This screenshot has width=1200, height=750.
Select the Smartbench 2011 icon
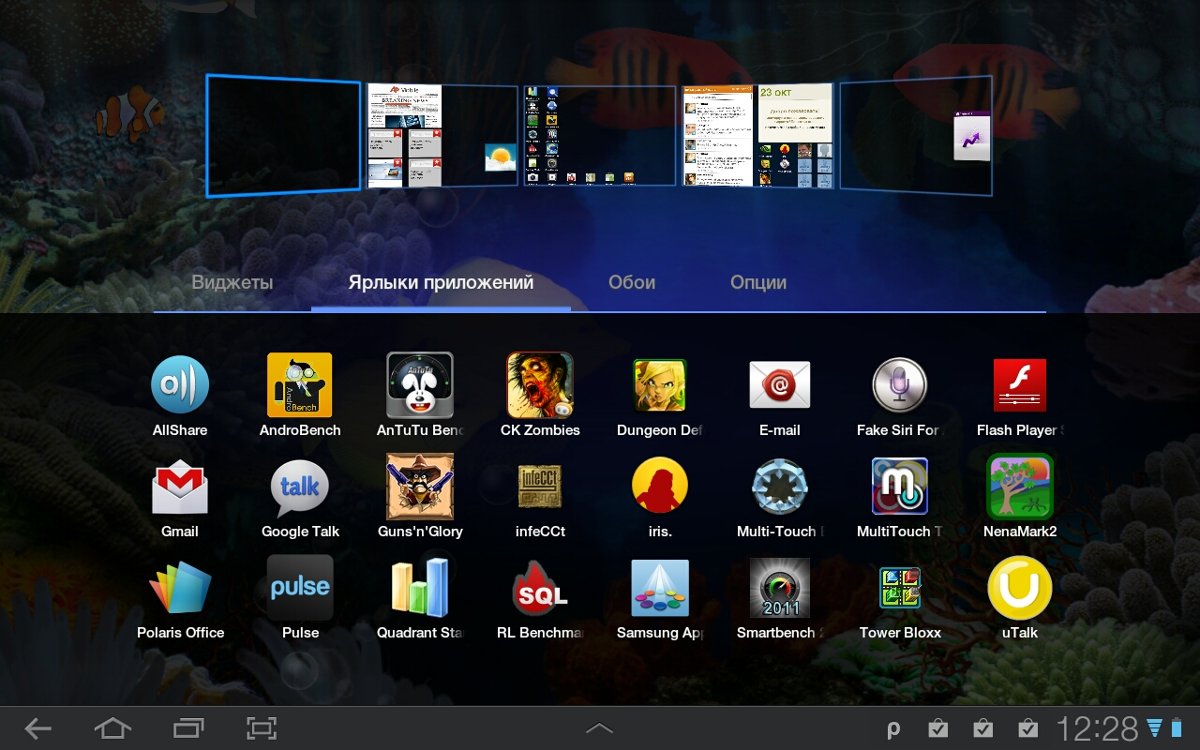click(780, 588)
